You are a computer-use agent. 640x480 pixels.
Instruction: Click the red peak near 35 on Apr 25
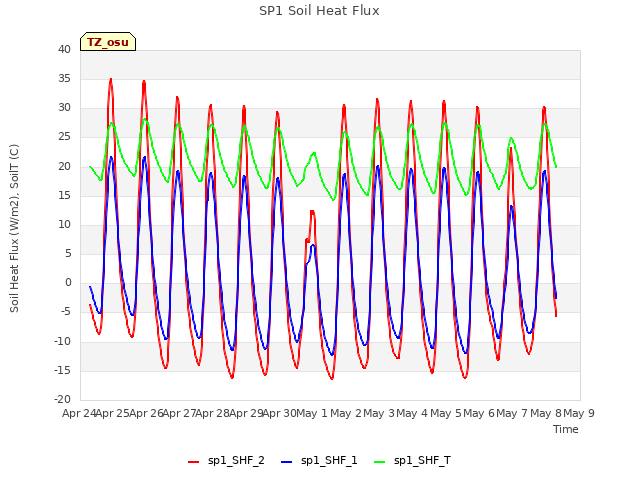(111, 79)
